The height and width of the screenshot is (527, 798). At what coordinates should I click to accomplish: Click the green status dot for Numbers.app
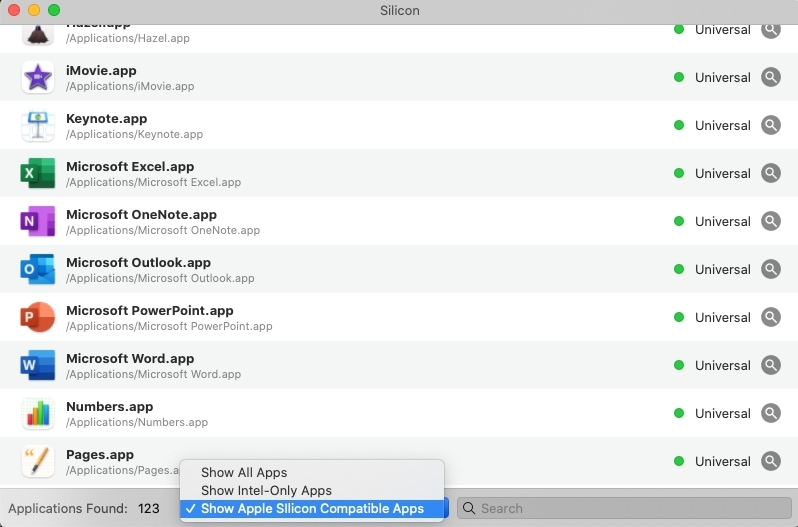coord(679,413)
